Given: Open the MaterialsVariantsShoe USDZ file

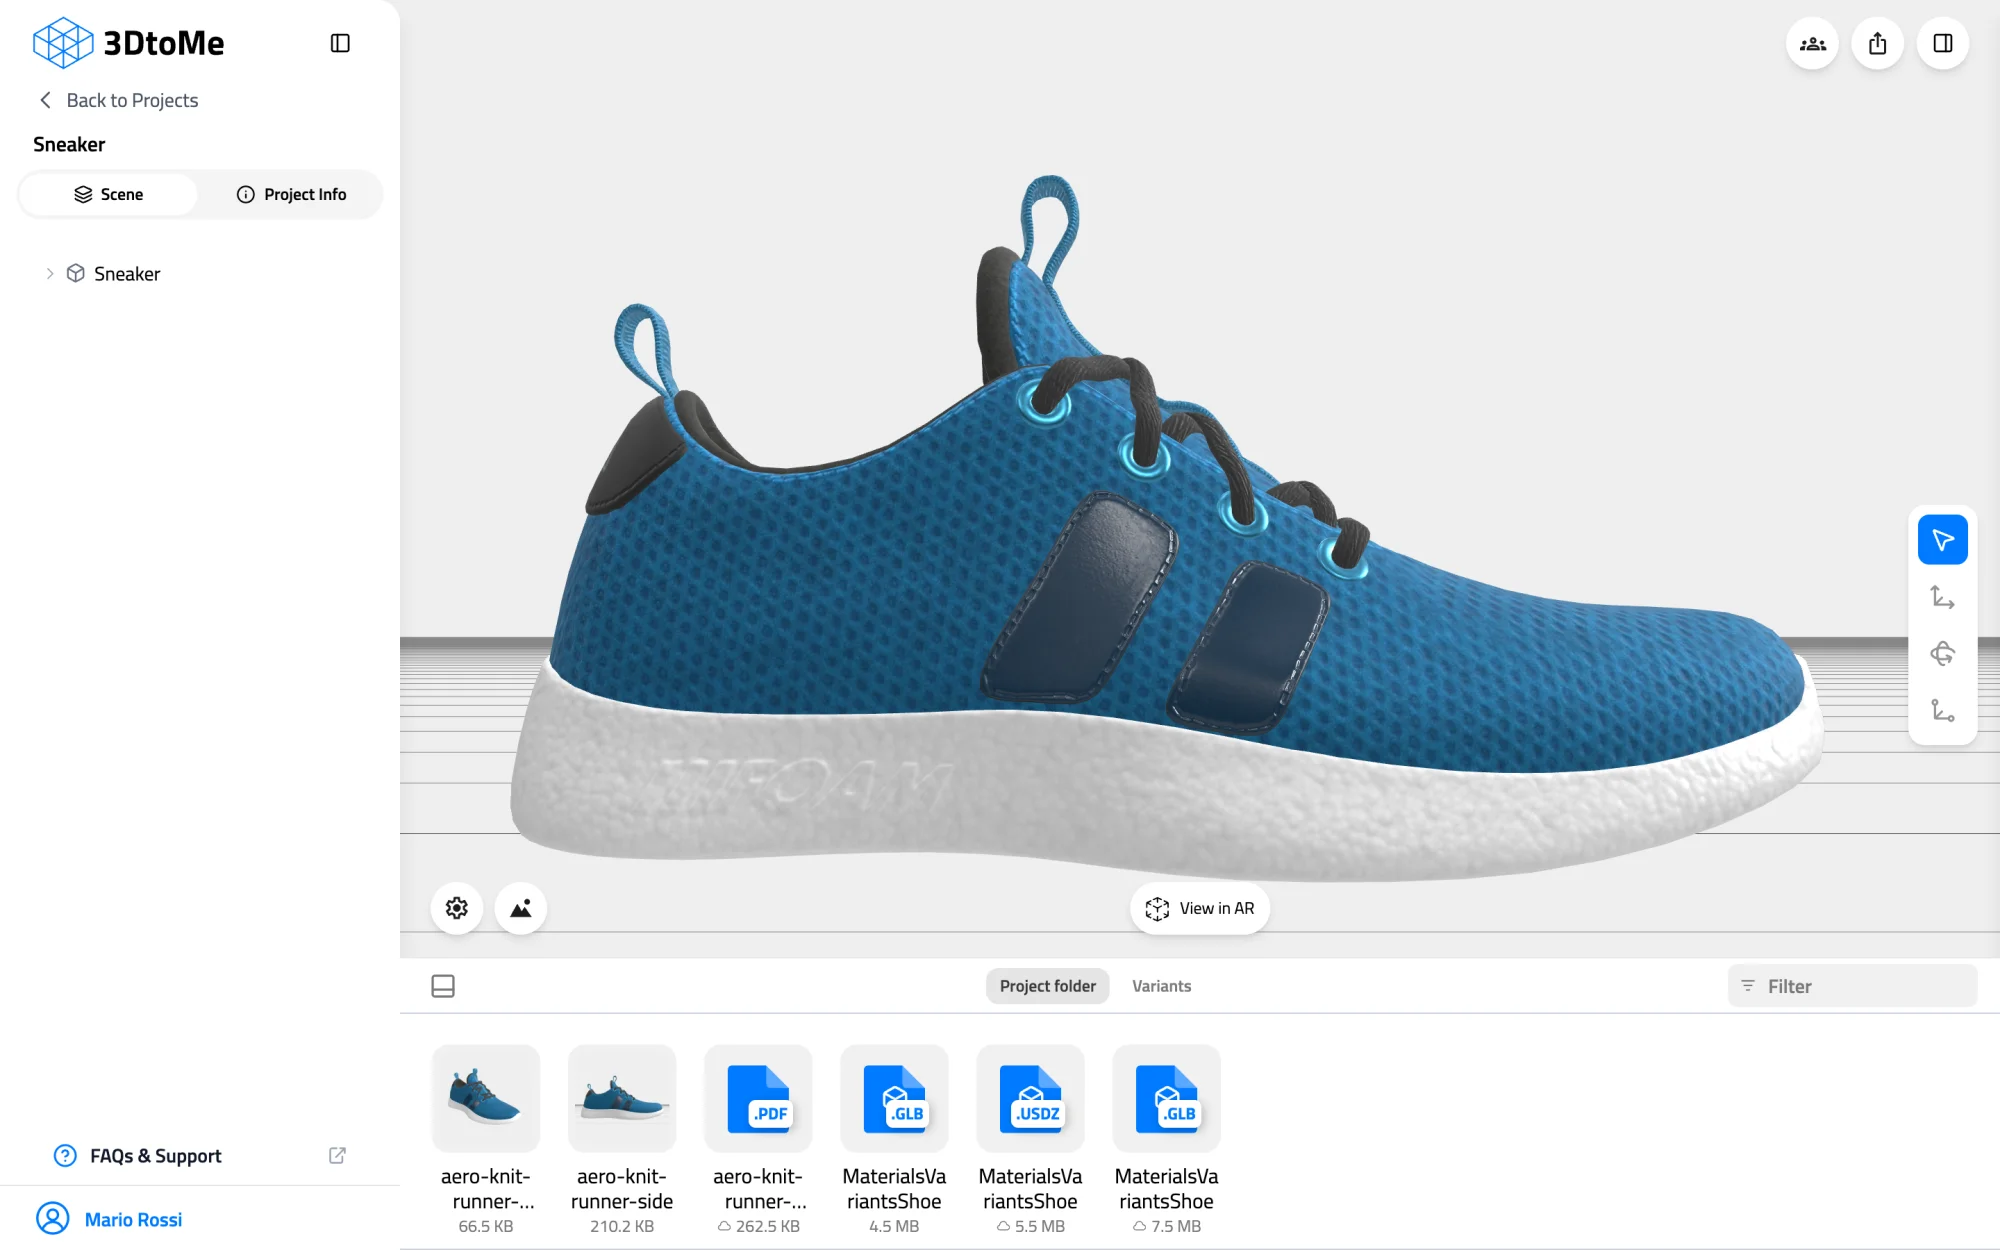Looking at the screenshot, I should tap(1030, 1098).
